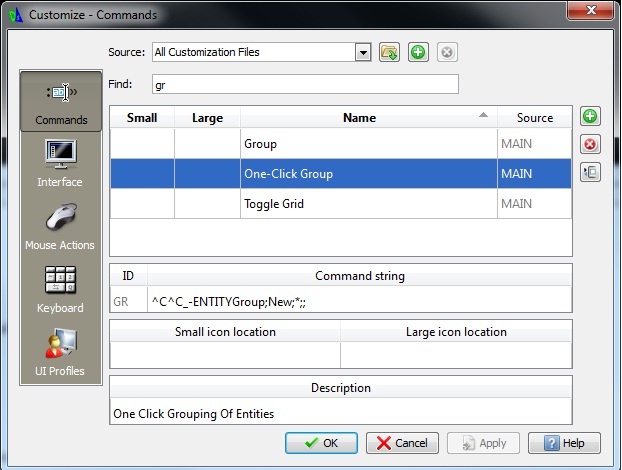This screenshot has width=622, height=470.
Task: Open the Keyboard section
Action: 61,290
